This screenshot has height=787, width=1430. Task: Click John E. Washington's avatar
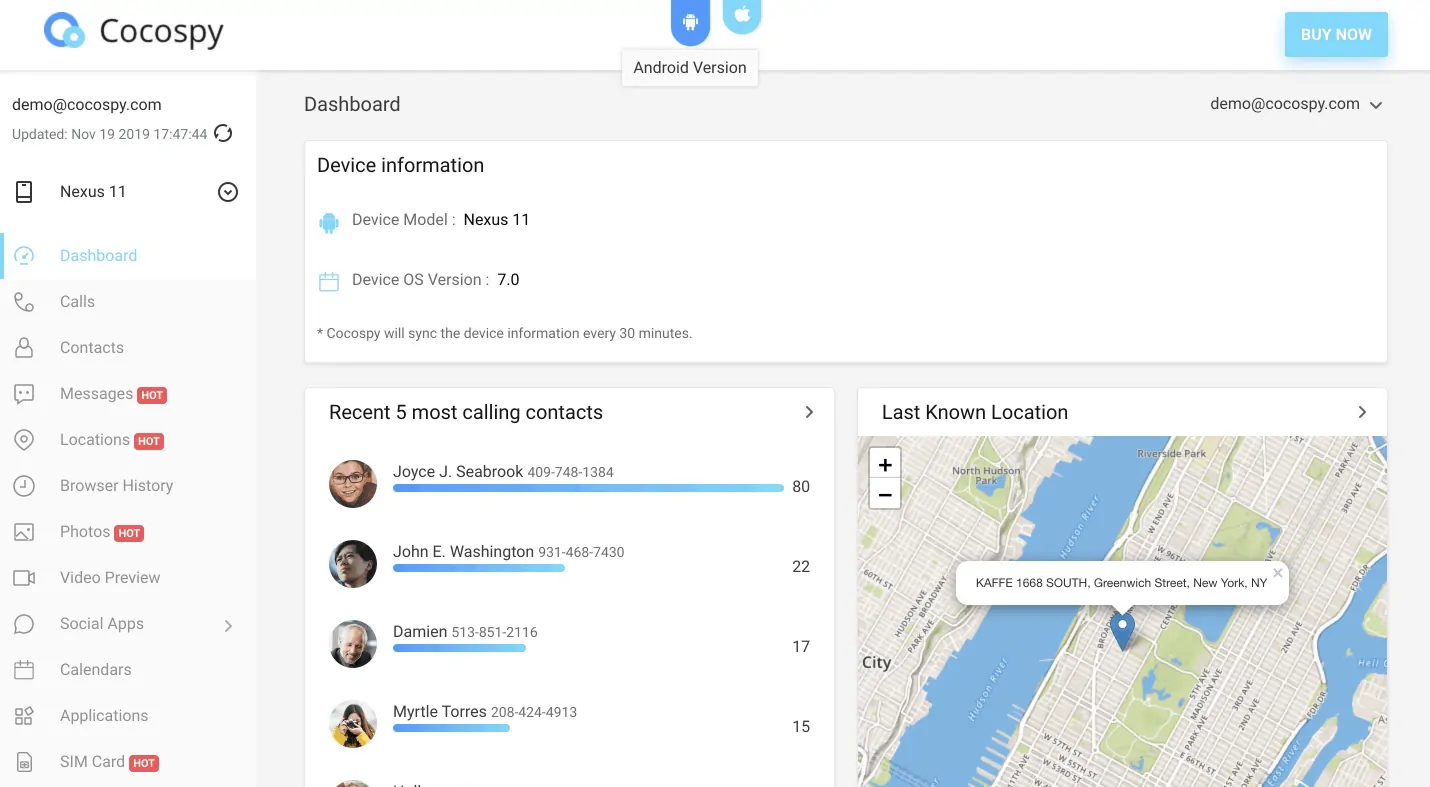coord(353,564)
